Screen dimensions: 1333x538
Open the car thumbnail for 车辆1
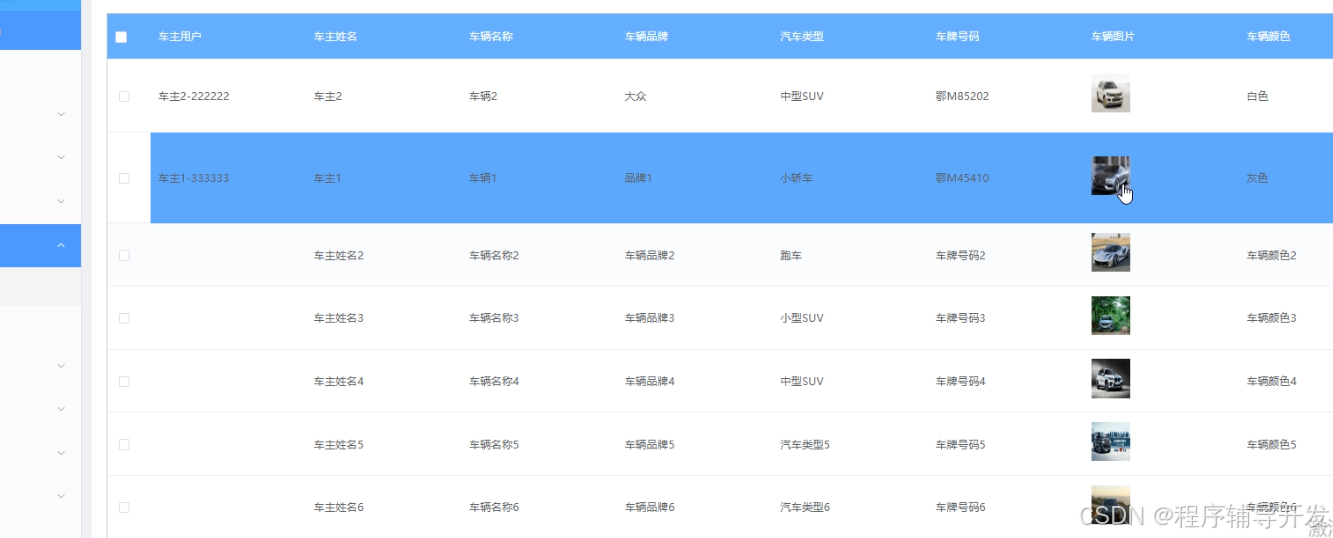pyautogui.click(x=1110, y=175)
